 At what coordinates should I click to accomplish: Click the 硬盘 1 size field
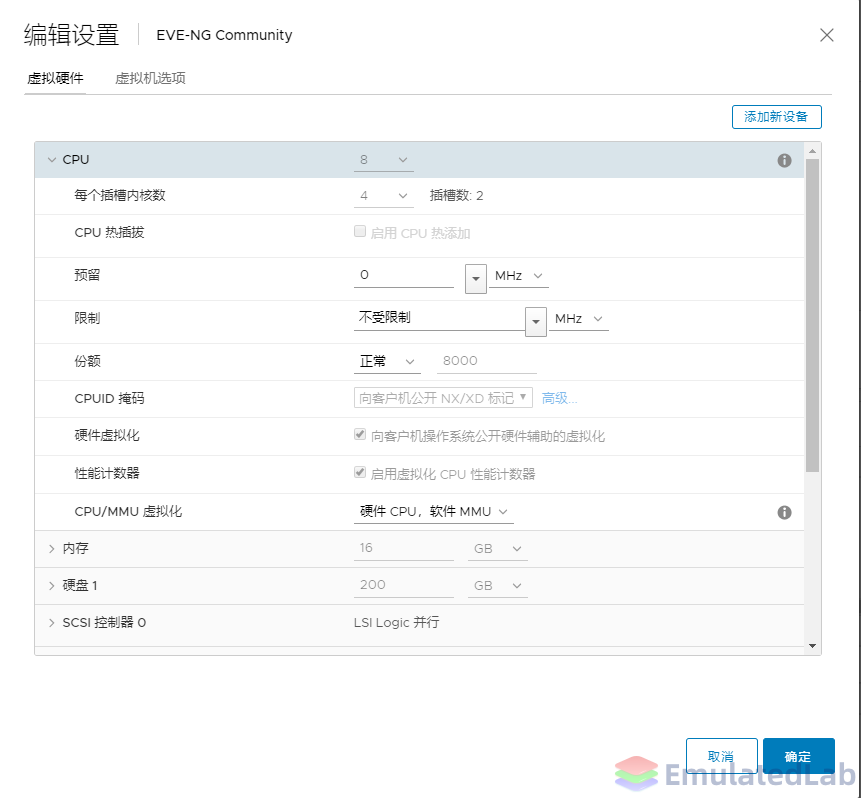pyautogui.click(x=404, y=585)
